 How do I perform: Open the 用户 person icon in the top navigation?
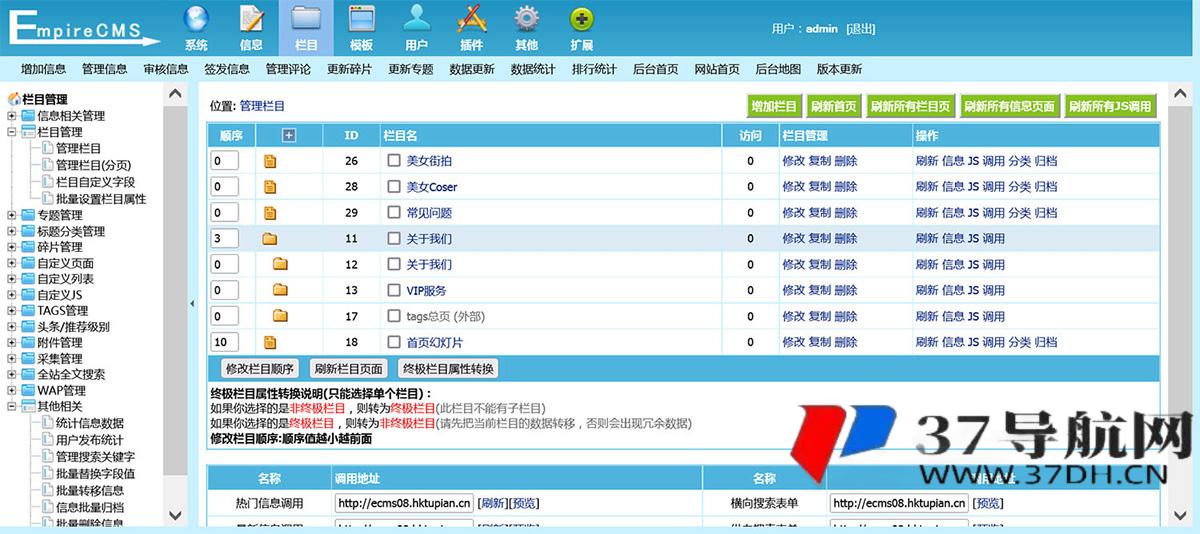(416, 19)
